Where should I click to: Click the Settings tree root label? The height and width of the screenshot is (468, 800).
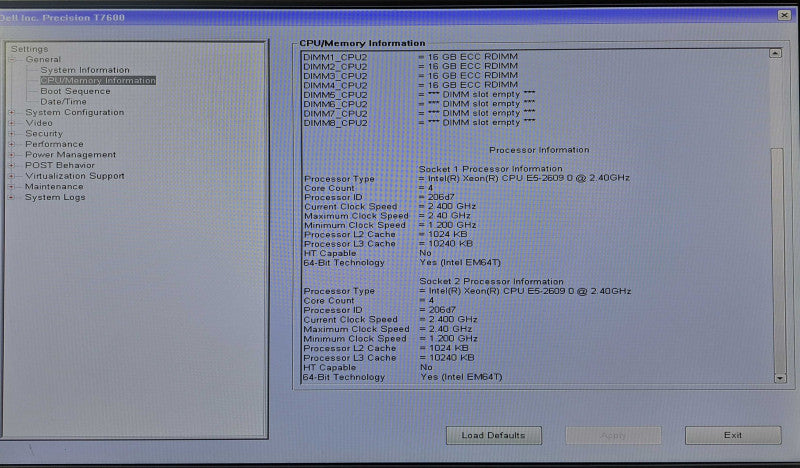coord(30,49)
